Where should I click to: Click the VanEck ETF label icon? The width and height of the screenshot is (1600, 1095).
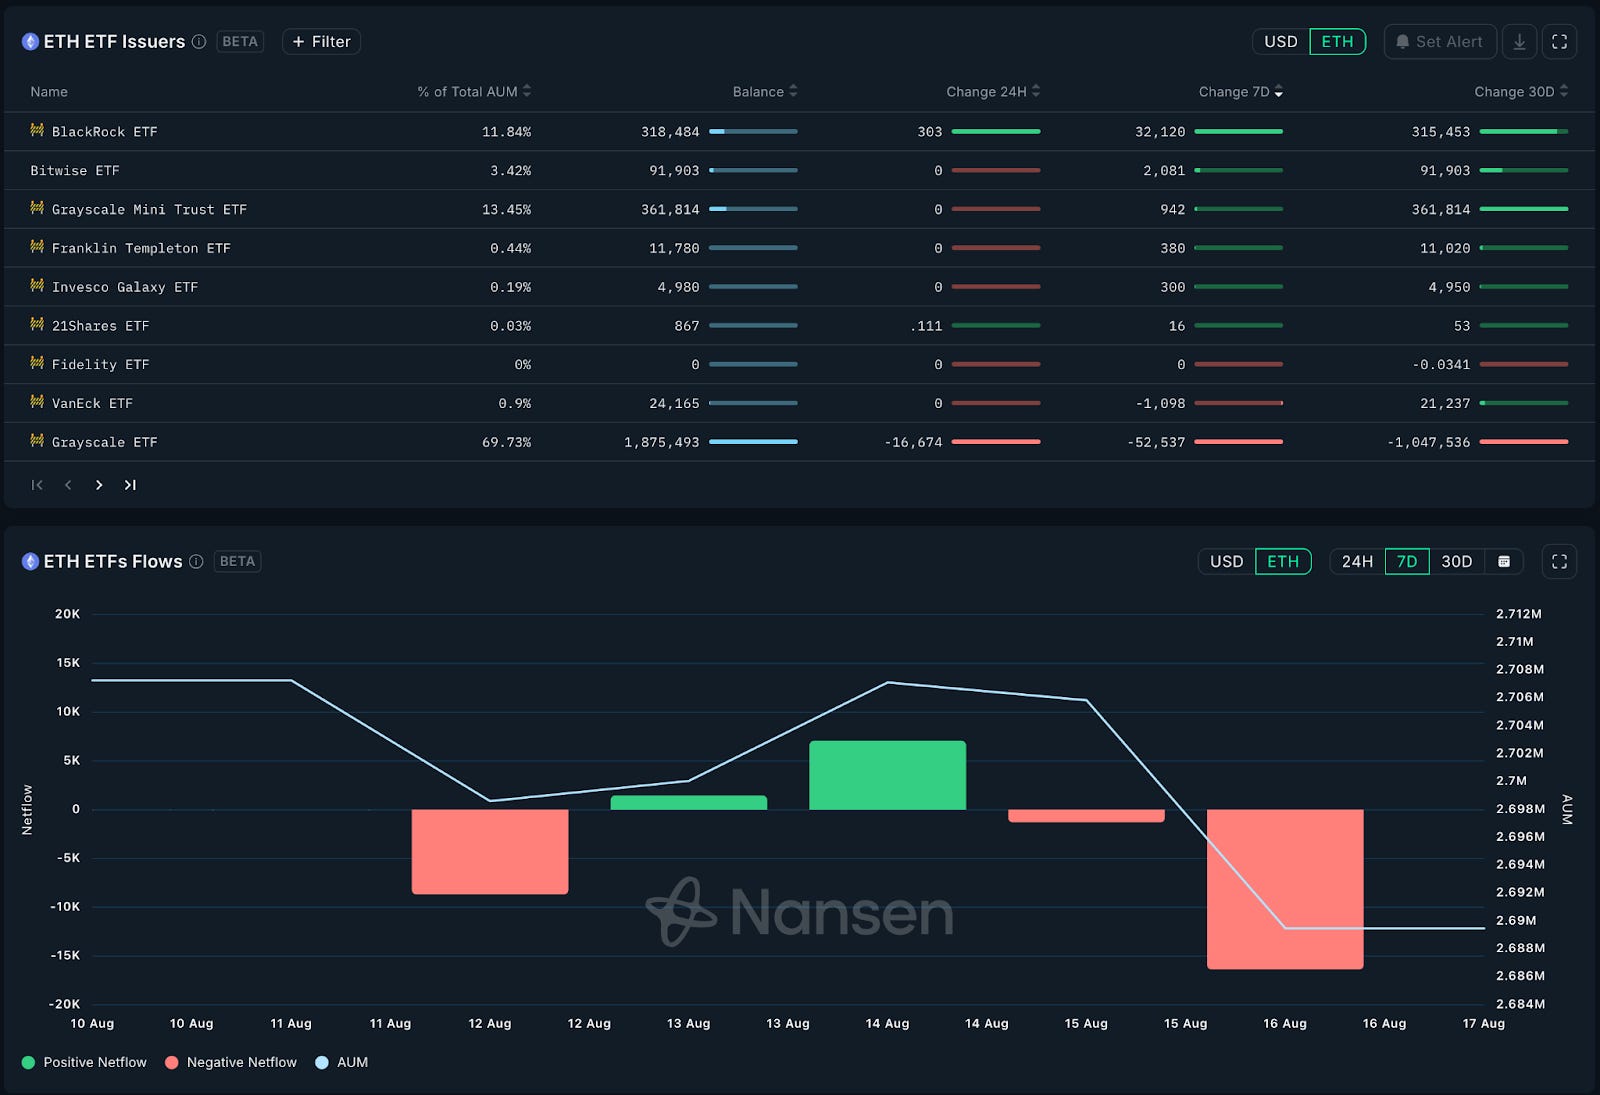pyautogui.click(x=37, y=402)
